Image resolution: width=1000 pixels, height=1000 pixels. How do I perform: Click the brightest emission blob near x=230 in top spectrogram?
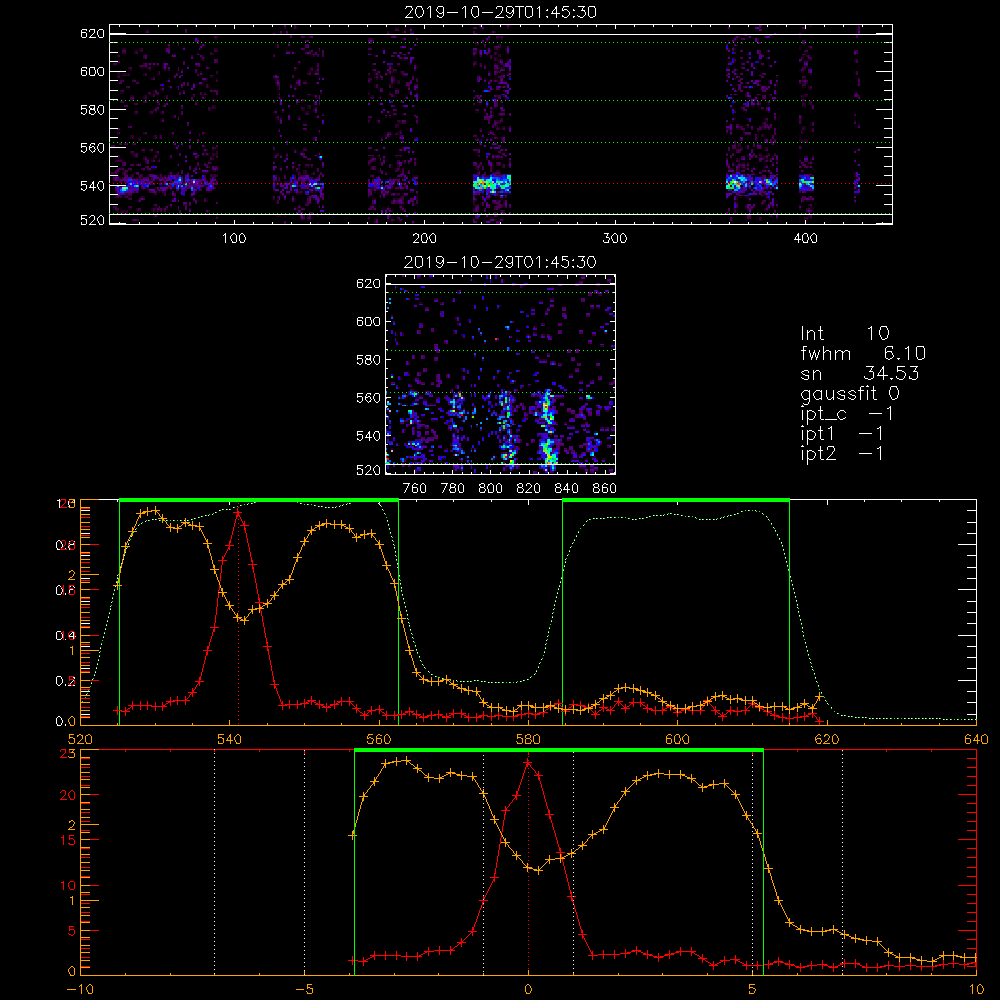point(492,184)
